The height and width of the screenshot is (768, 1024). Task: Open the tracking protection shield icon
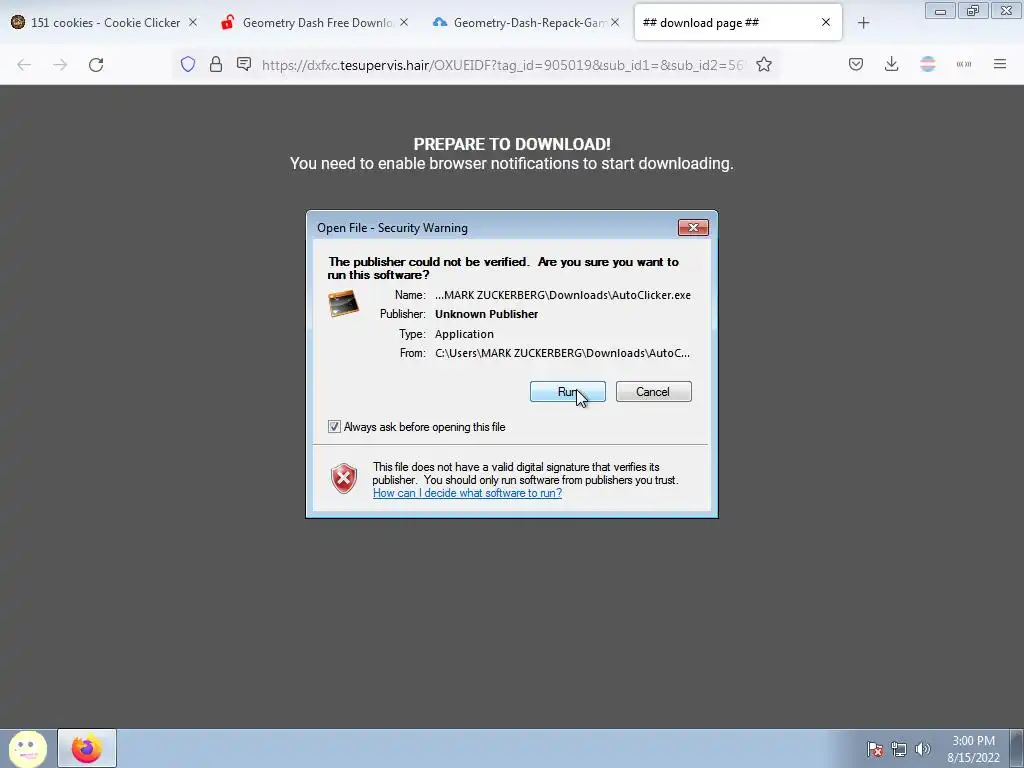188,64
